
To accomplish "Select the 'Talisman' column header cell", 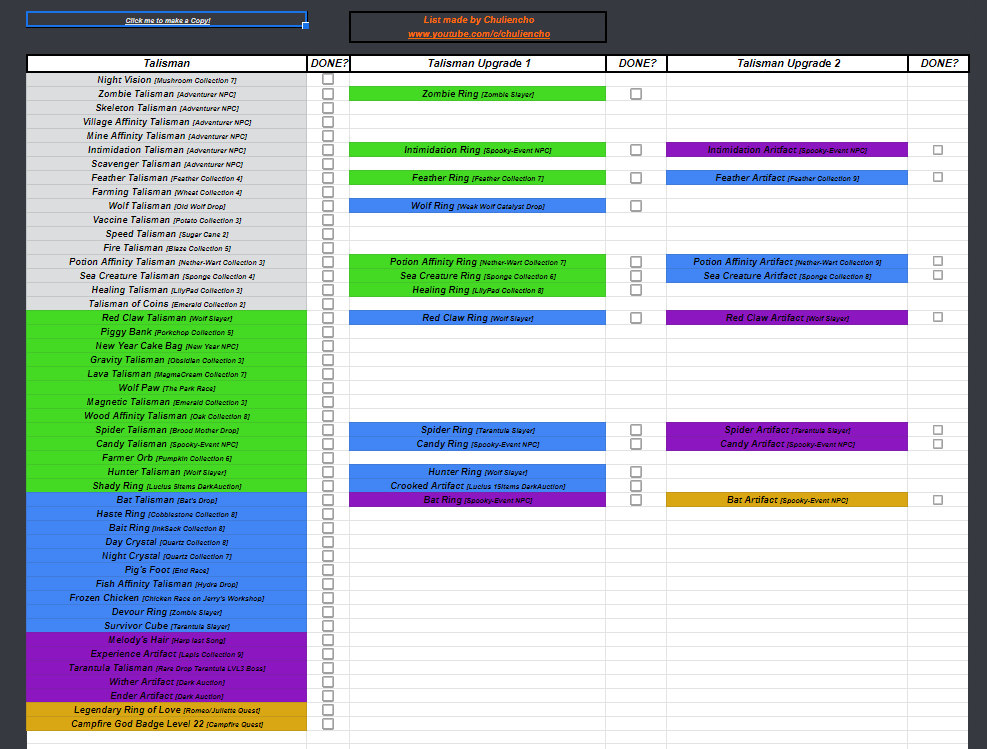I will pos(167,63).
